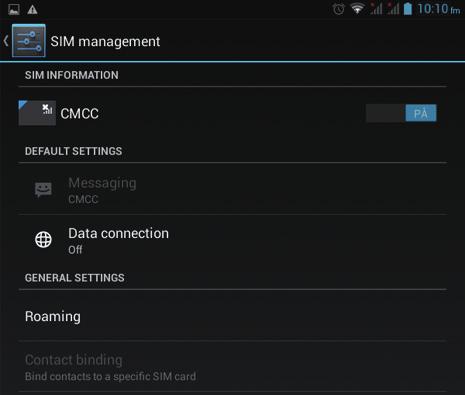Screen dimensions: 465x395
Task: Tap the picture notification icon in status bar
Action: pos(14,10)
